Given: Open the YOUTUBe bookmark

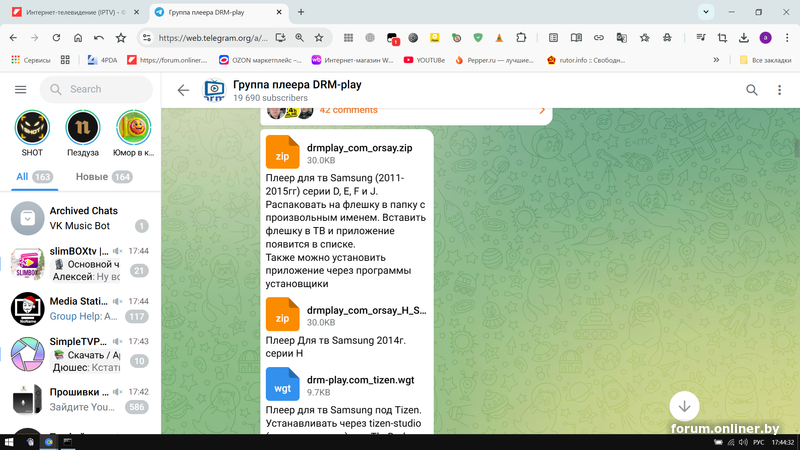Looking at the screenshot, I should pos(424,60).
